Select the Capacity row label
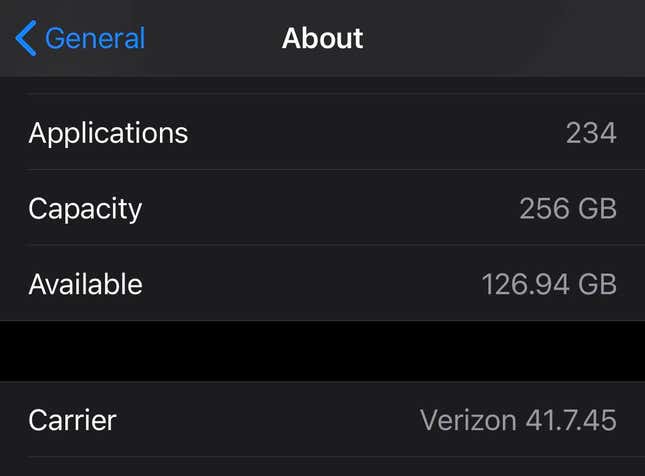The height and width of the screenshot is (476, 645). pyautogui.click(x=85, y=209)
